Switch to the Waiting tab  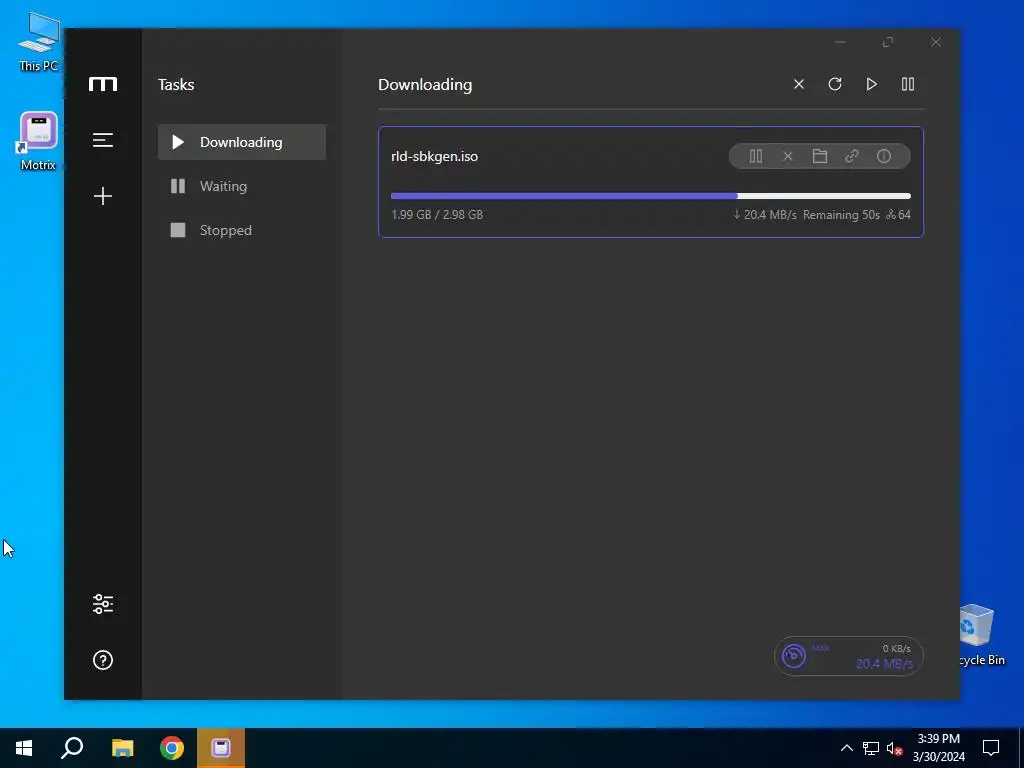tap(242, 186)
